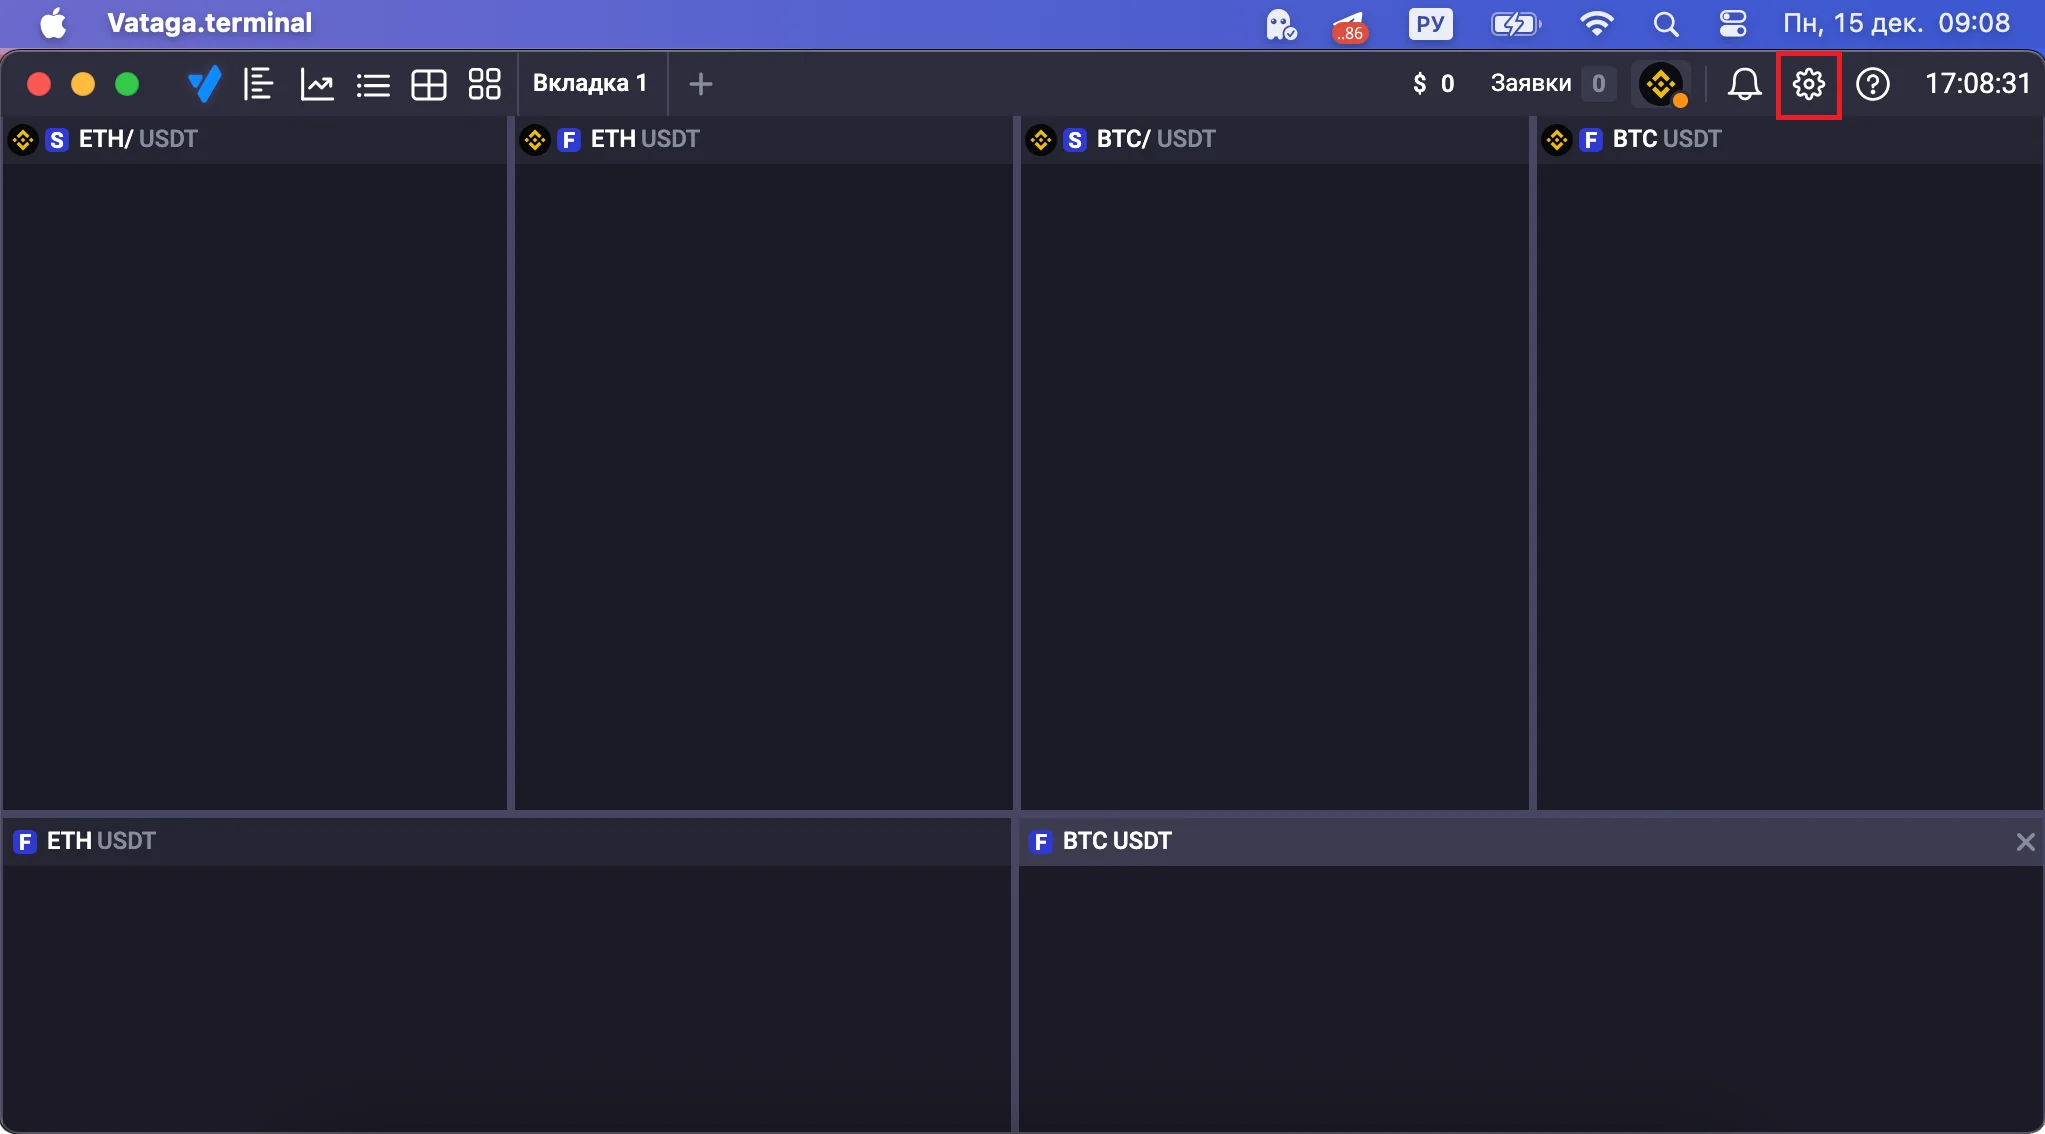
Task: Click the four-squares workspace layout icon
Action: click(485, 84)
